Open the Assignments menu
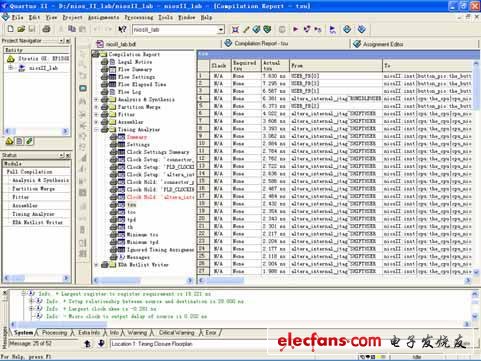This screenshot has width=481, height=361. [103, 17]
